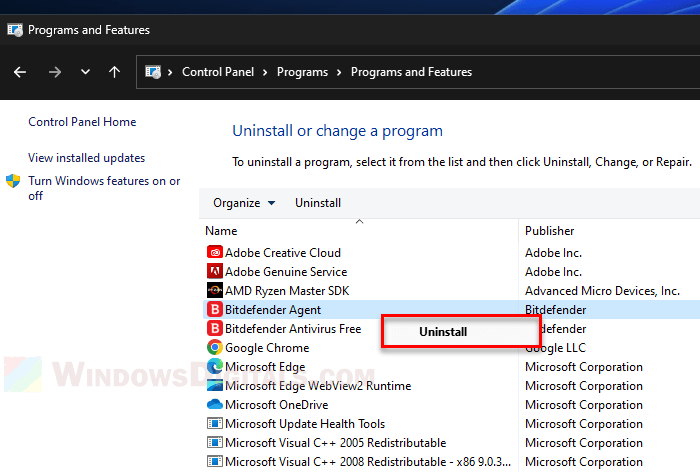Open Turn Windows features on or off
The height and width of the screenshot is (472, 700).
tap(104, 188)
